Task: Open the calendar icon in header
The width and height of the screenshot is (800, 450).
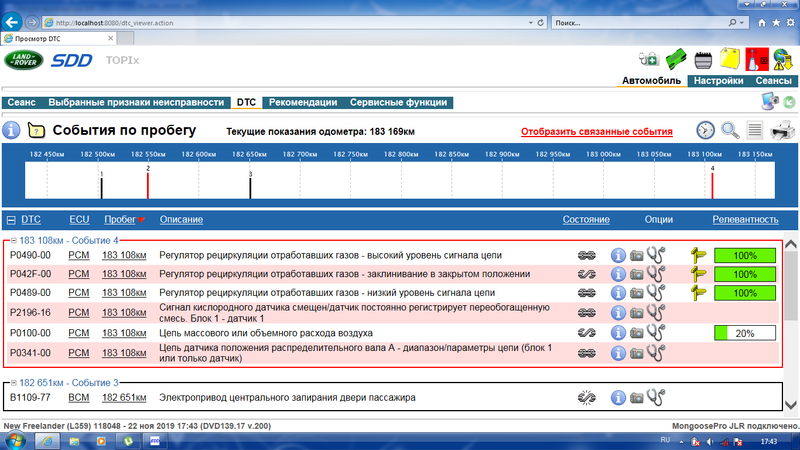Action: coord(703,60)
